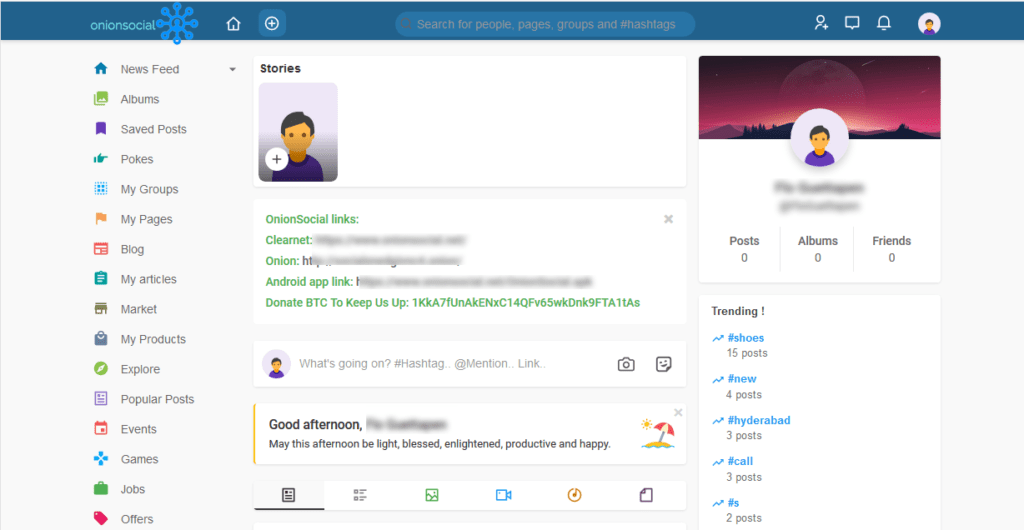Add a story with the plus button
This screenshot has height=530, width=1024.
[277, 159]
